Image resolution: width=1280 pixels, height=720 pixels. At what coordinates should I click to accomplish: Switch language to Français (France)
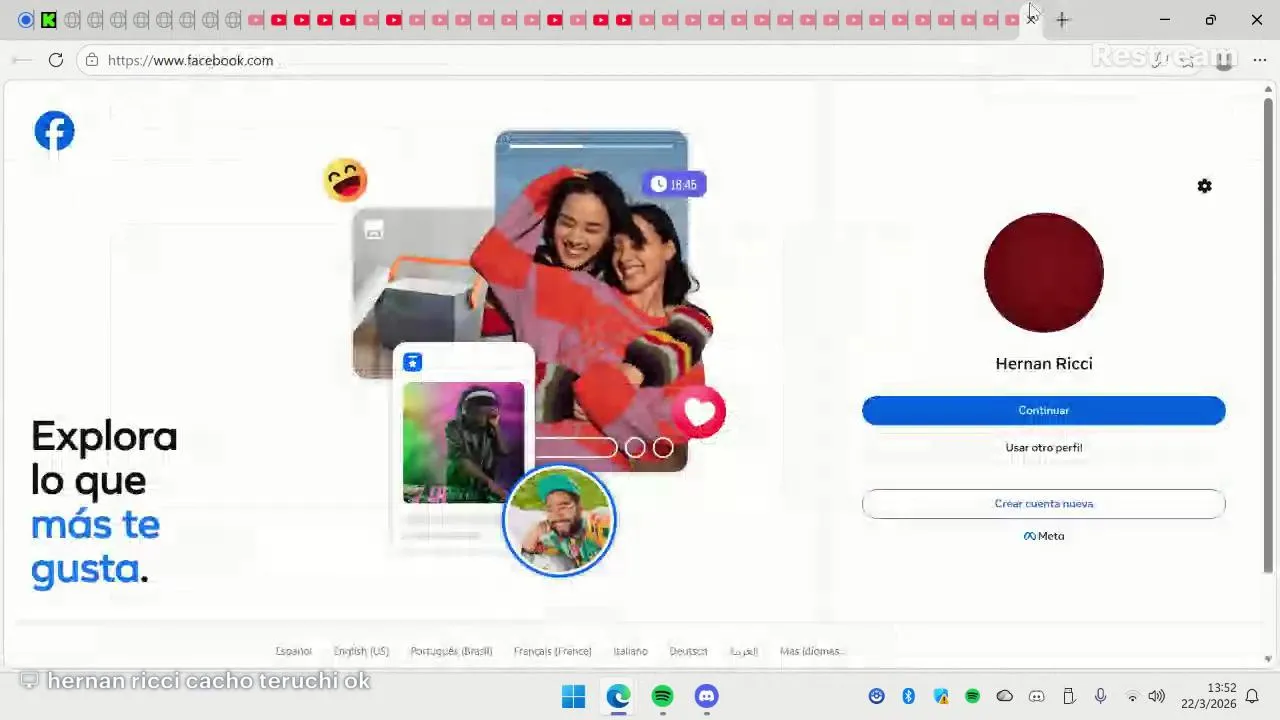[552, 651]
